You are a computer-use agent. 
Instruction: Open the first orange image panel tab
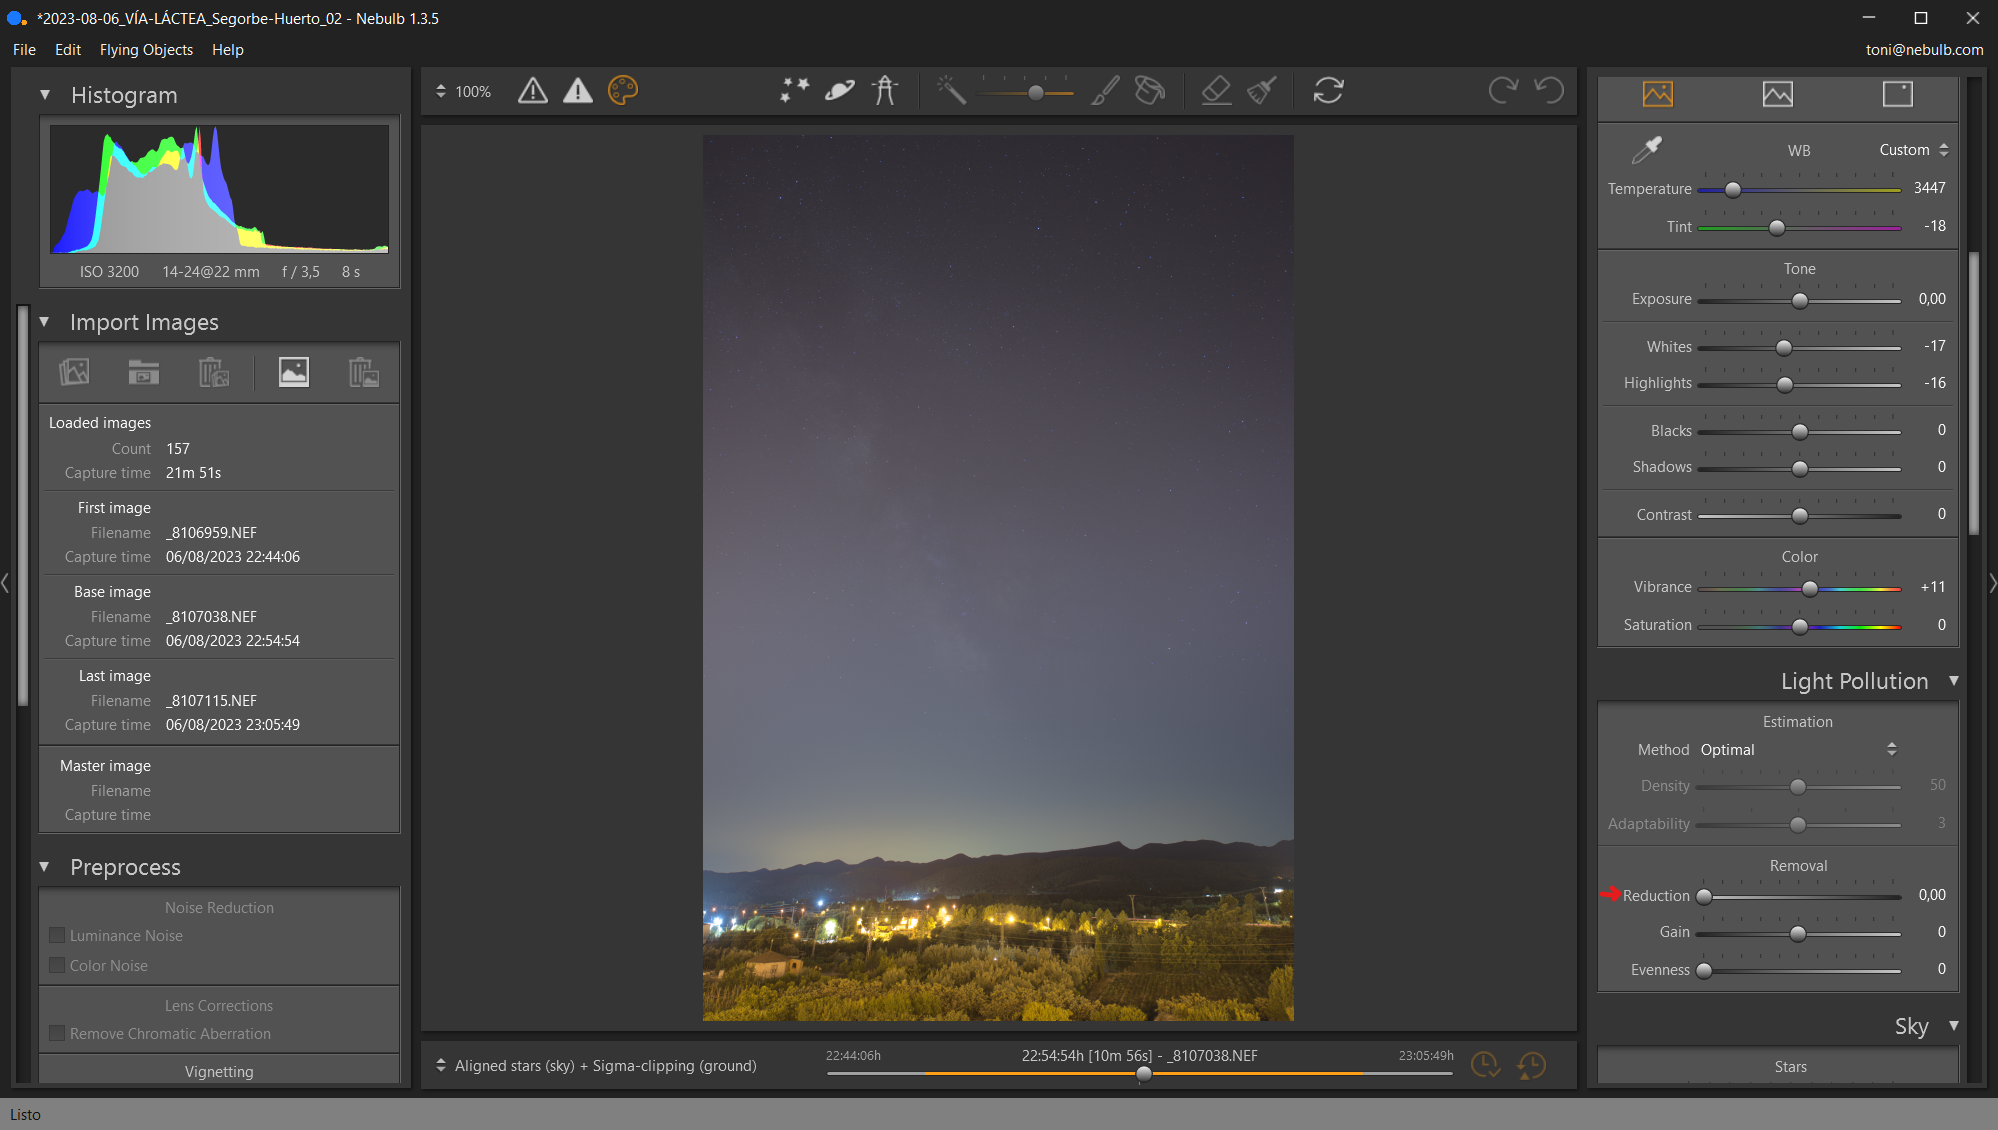[x=1658, y=94]
